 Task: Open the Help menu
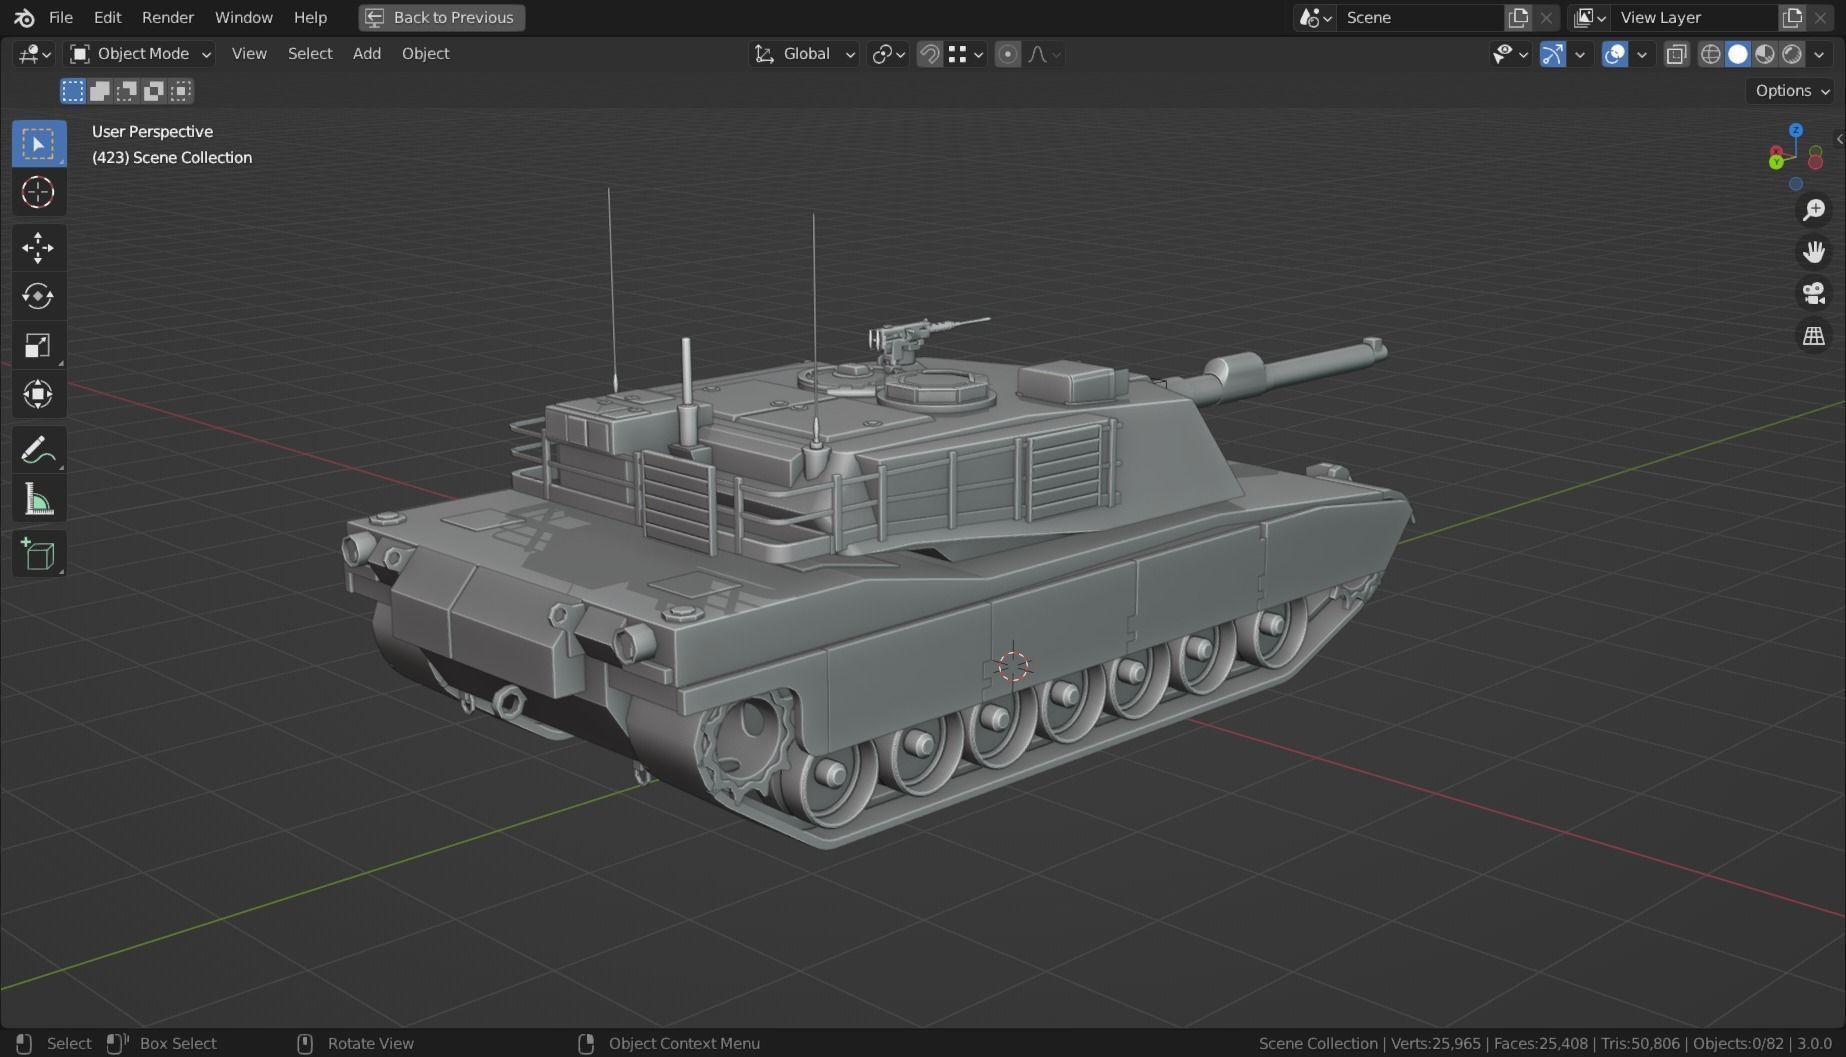click(310, 17)
